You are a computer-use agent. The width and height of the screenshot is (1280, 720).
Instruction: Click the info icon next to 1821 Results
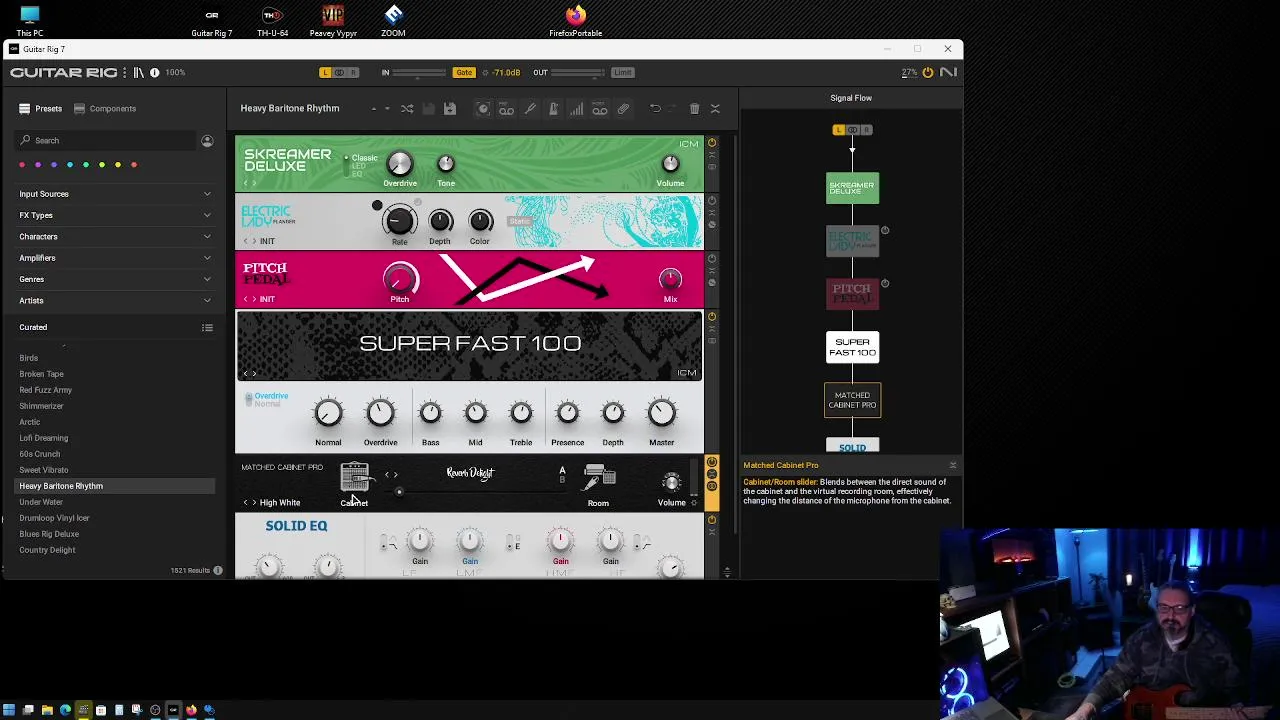(x=218, y=570)
